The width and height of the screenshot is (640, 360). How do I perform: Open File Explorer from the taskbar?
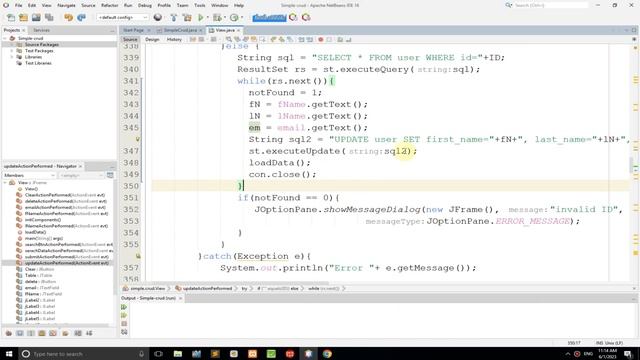pos(178,354)
